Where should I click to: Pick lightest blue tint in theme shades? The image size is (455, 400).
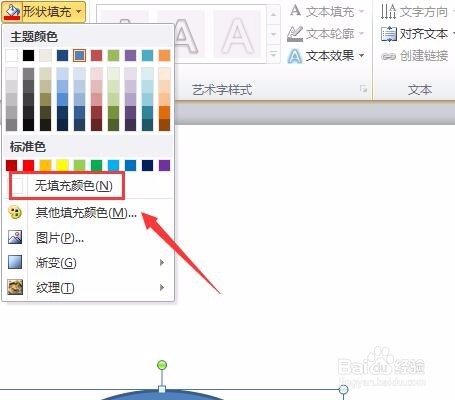[x=79, y=74]
